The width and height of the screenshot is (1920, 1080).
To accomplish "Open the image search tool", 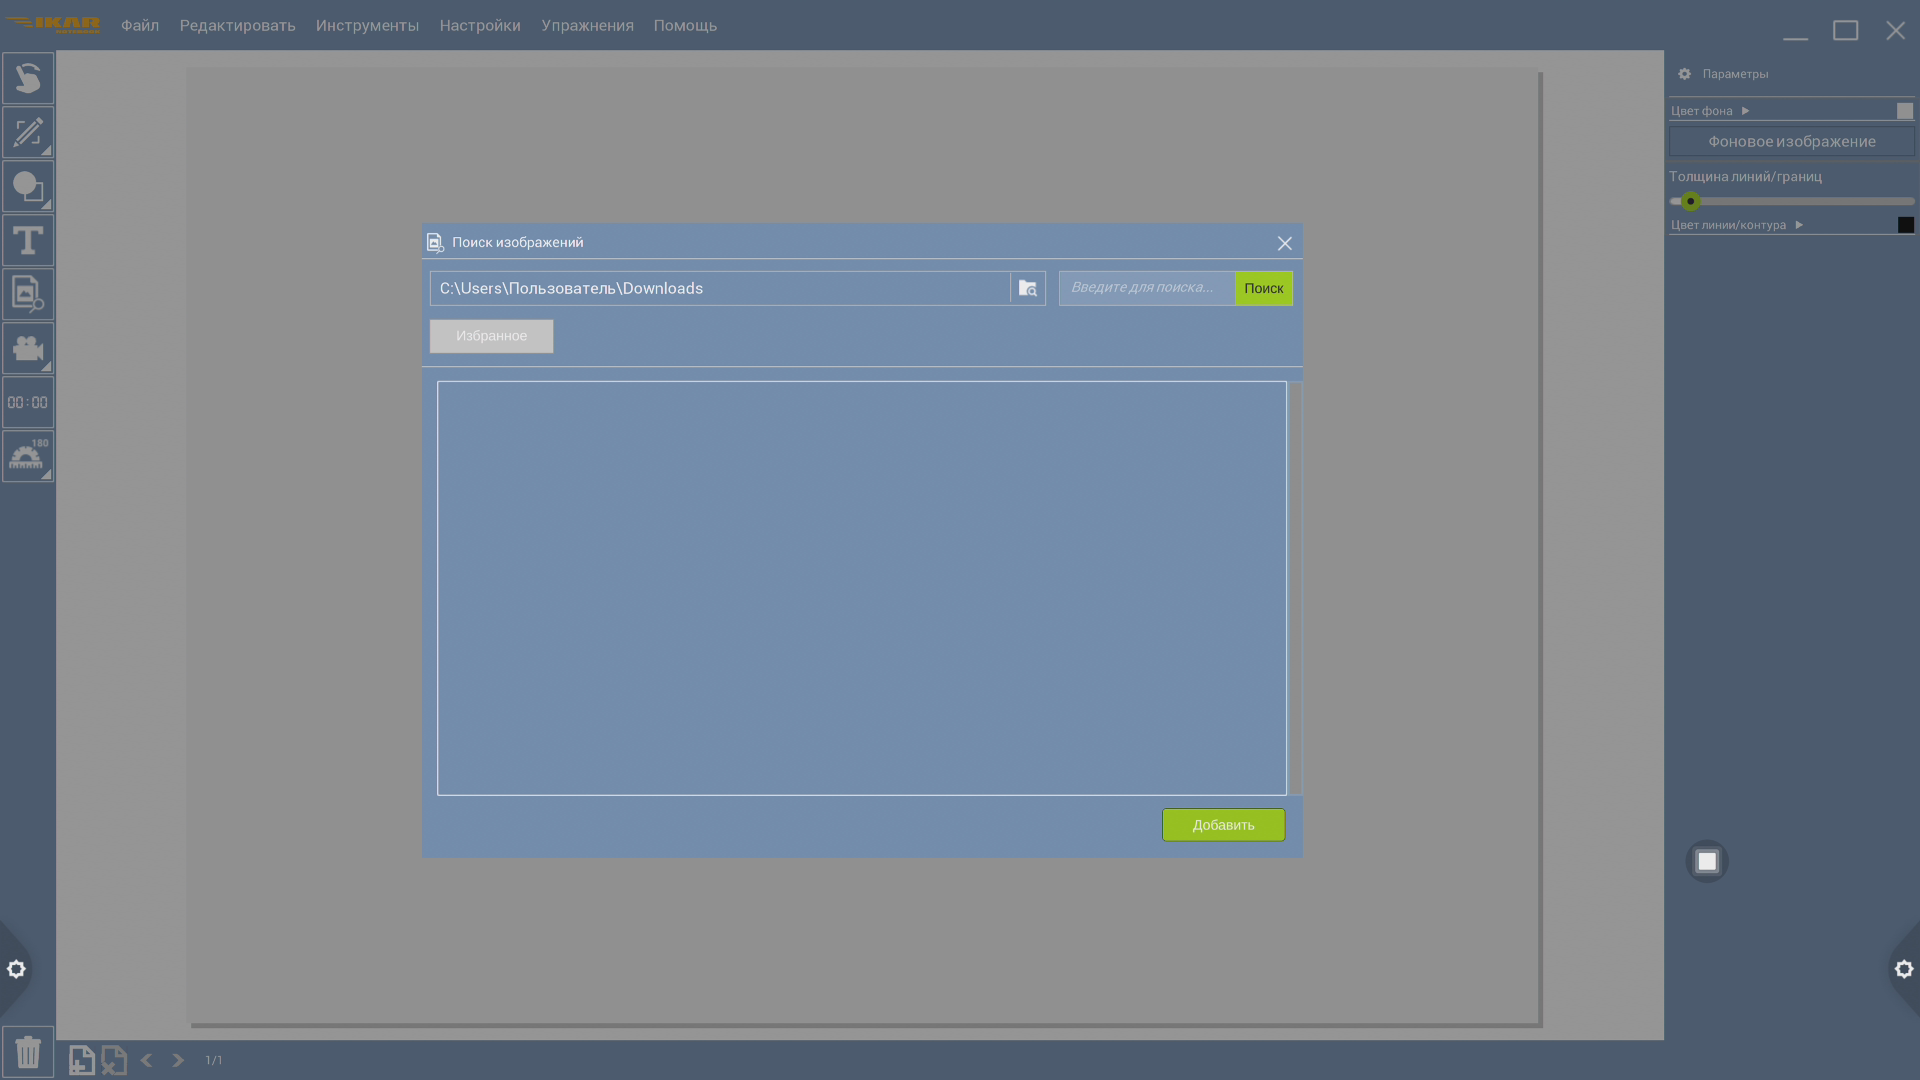I will (x=28, y=294).
